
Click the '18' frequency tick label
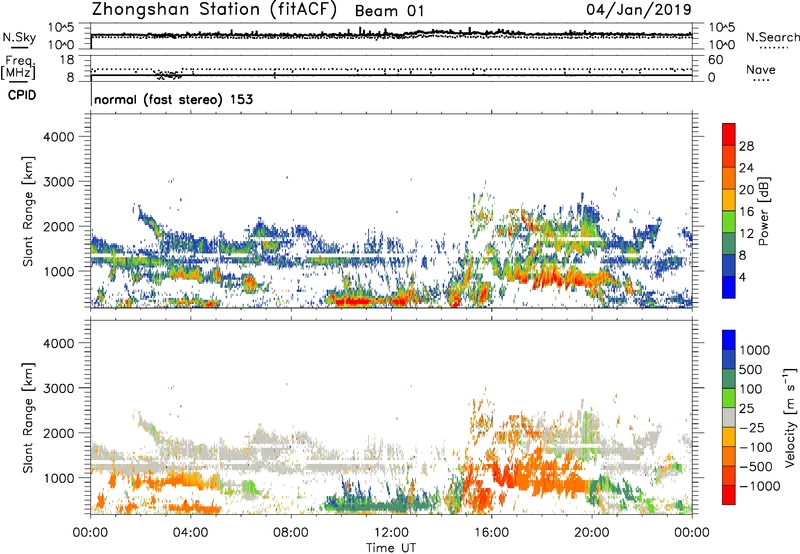tap(67, 60)
